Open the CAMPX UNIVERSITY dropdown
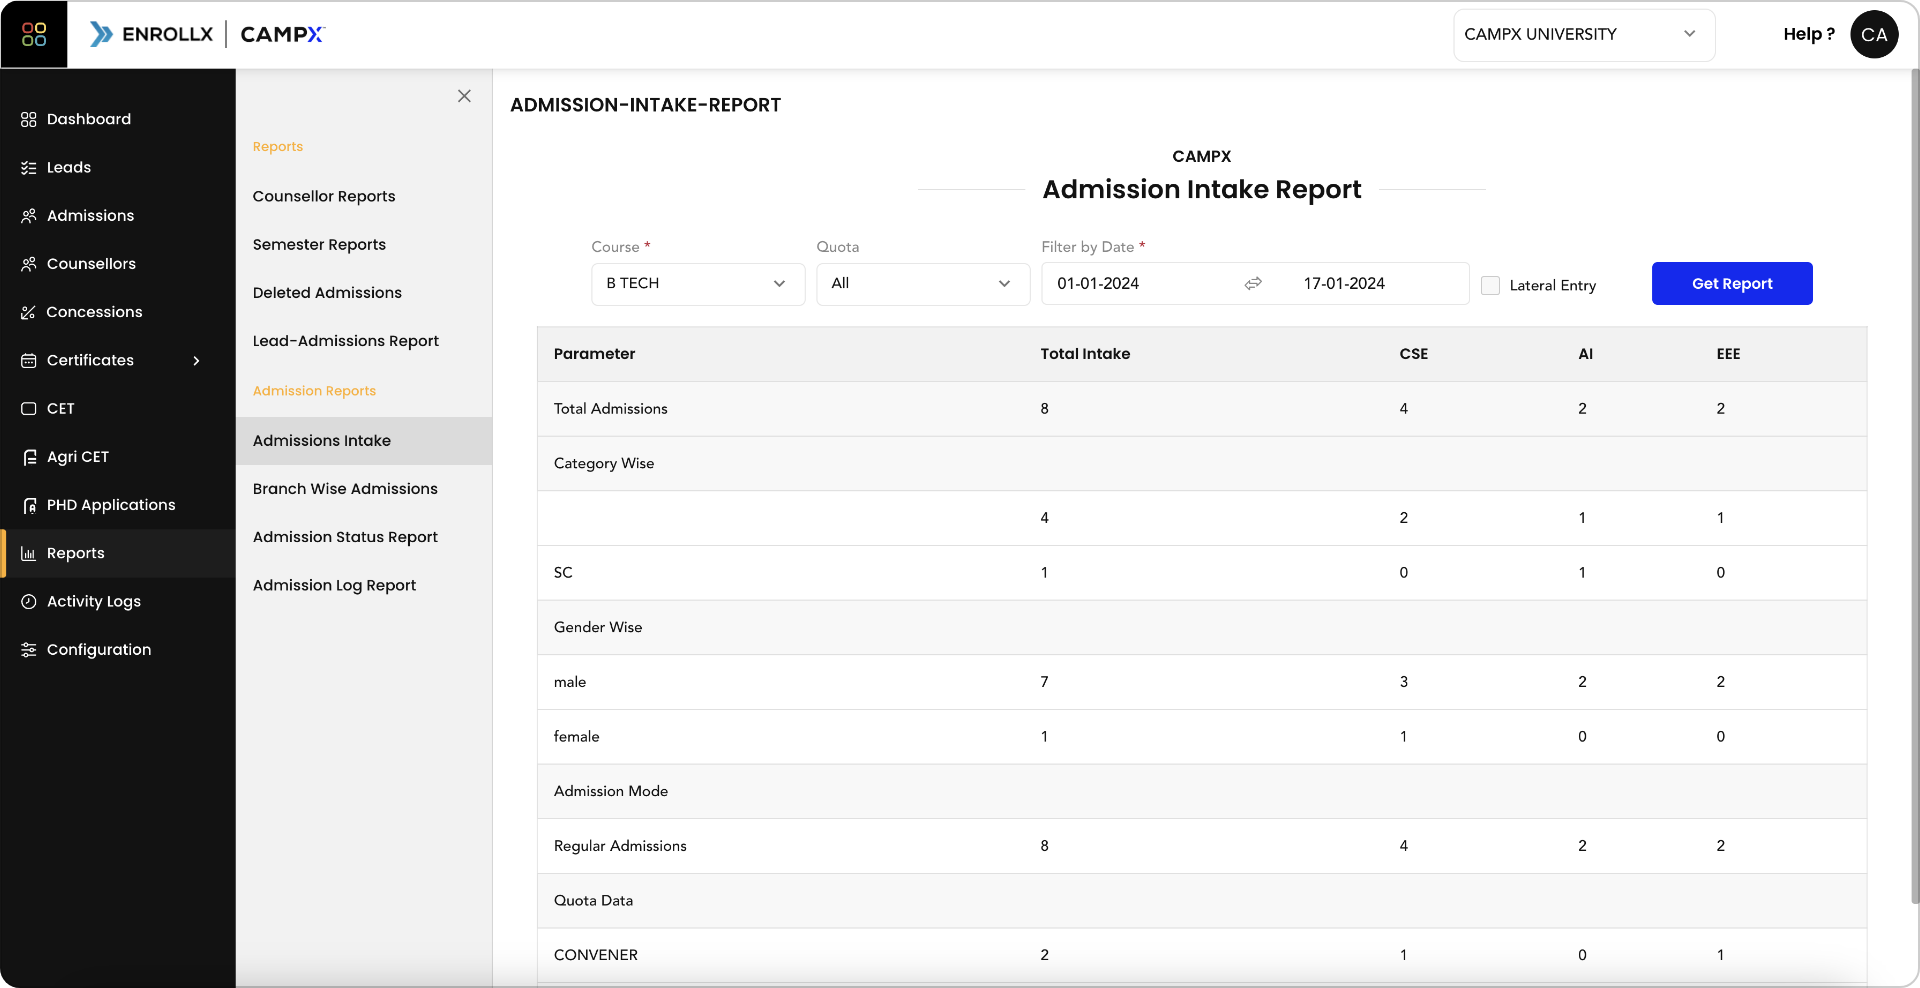This screenshot has height=988, width=1920. [x=1584, y=34]
